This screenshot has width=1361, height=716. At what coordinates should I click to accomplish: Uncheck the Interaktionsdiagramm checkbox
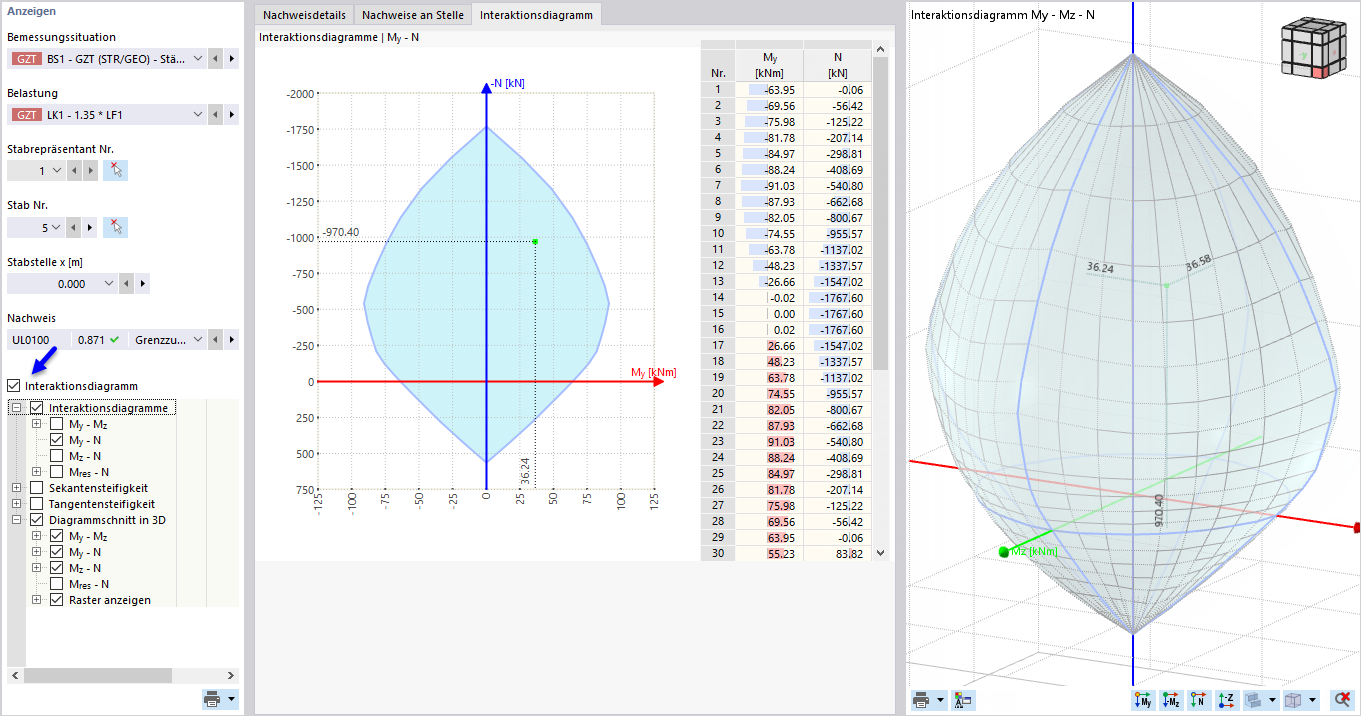click(x=14, y=385)
